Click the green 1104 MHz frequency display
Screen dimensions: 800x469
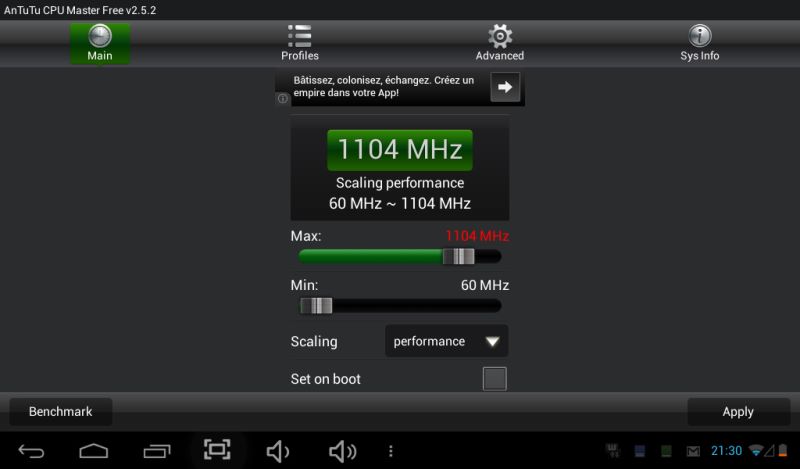[x=400, y=150]
